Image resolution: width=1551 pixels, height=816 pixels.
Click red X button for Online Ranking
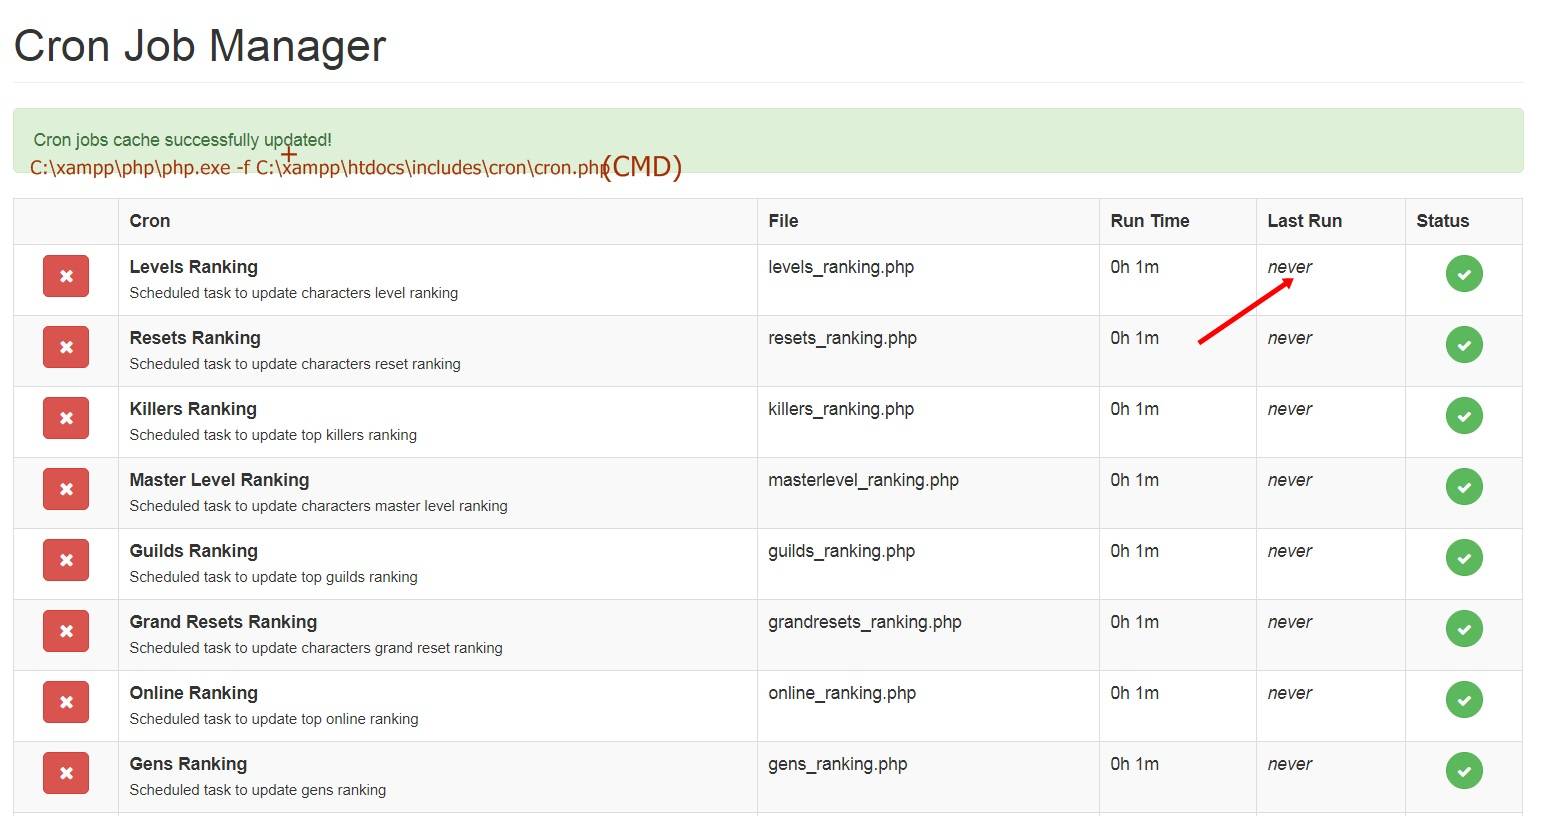pos(66,702)
